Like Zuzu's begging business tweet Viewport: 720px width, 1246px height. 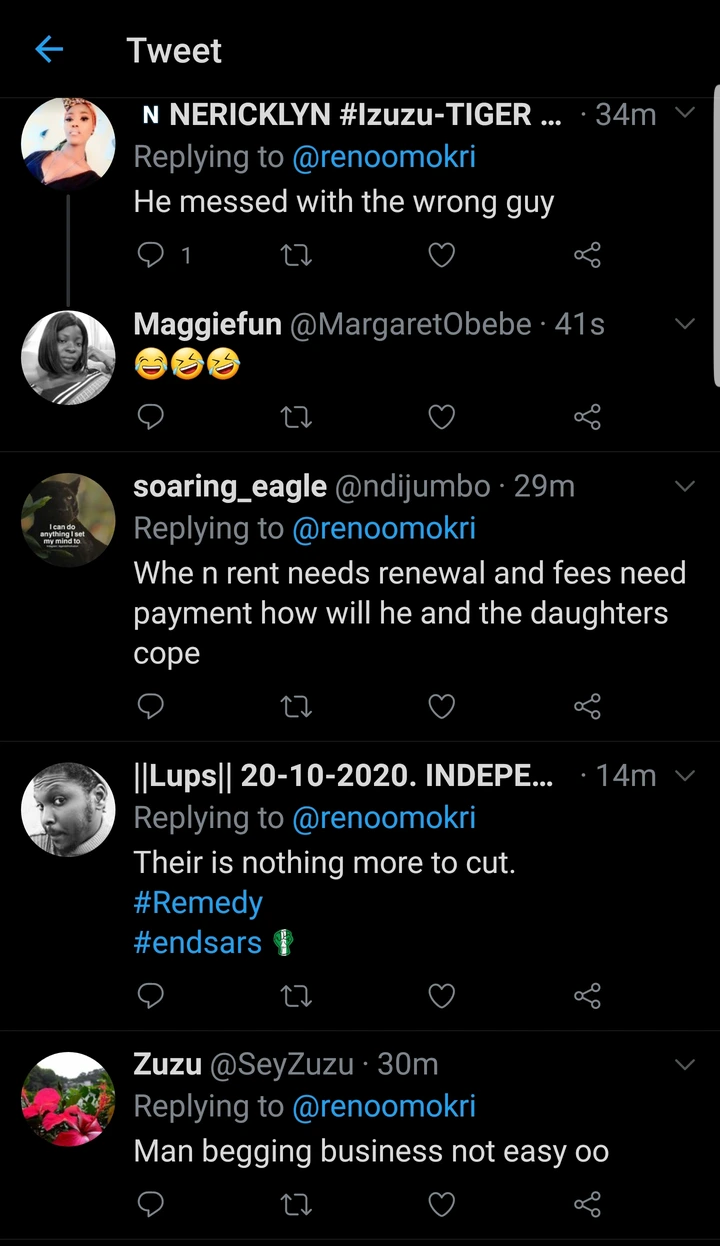[x=441, y=1202]
